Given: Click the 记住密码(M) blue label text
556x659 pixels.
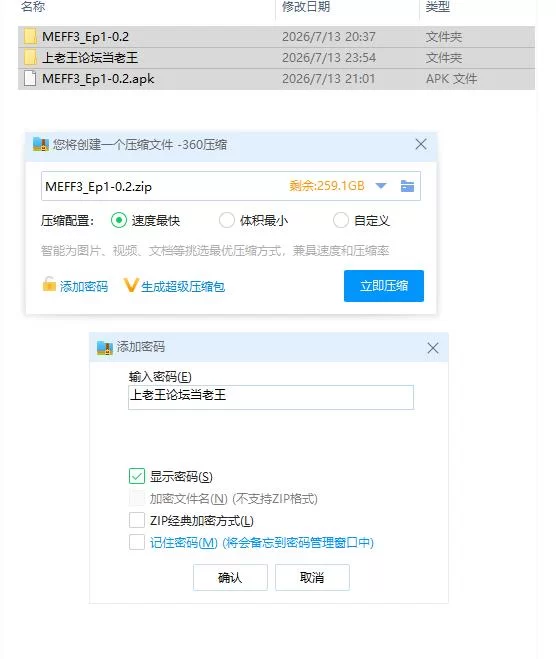Looking at the screenshot, I should click(x=261, y=543).
